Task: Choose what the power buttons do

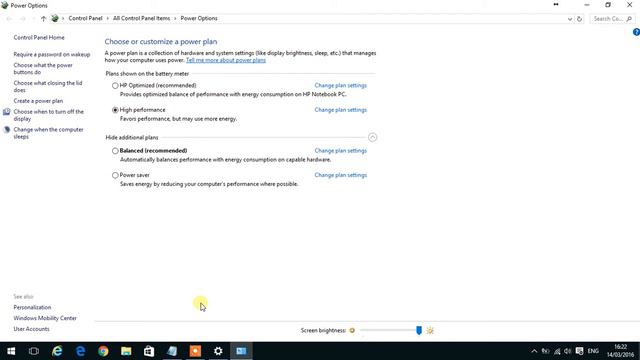Action: pos(43,69)
